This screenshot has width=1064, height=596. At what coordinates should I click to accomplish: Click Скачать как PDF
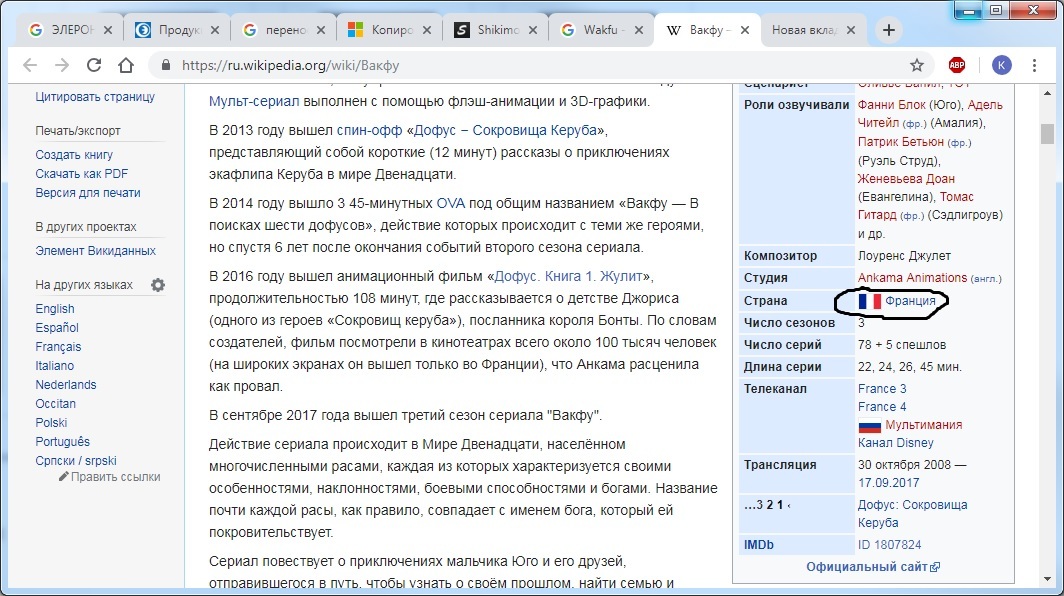[81, 174]
